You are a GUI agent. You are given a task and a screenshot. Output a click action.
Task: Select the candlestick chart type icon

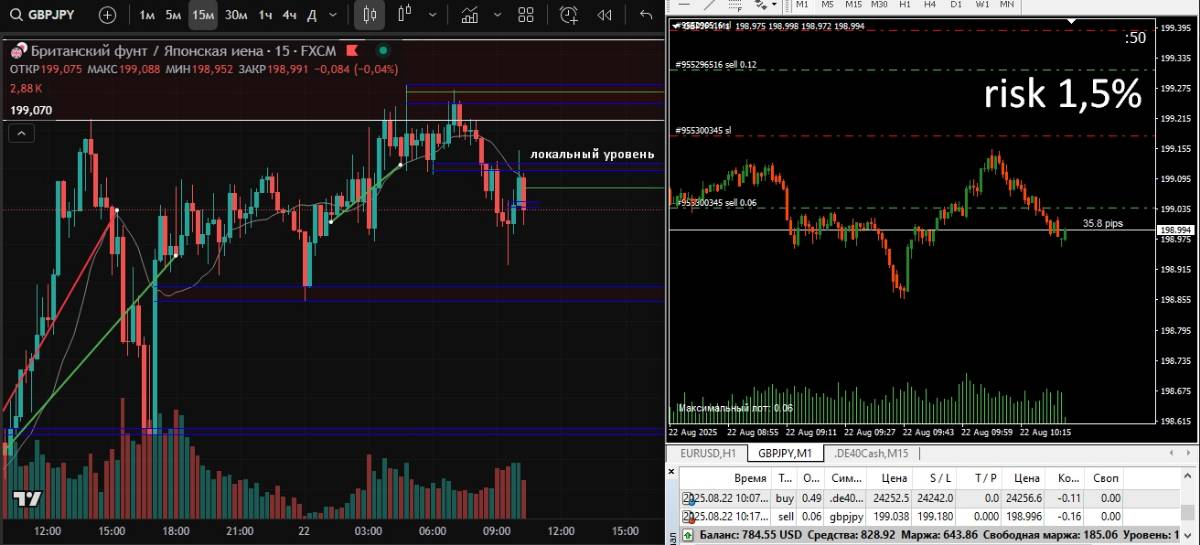click(x=369, y=15)
